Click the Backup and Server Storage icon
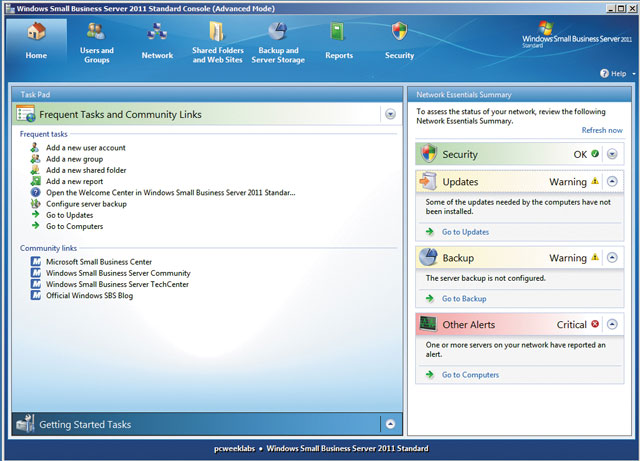640x461 pixels. click(278, 31)
